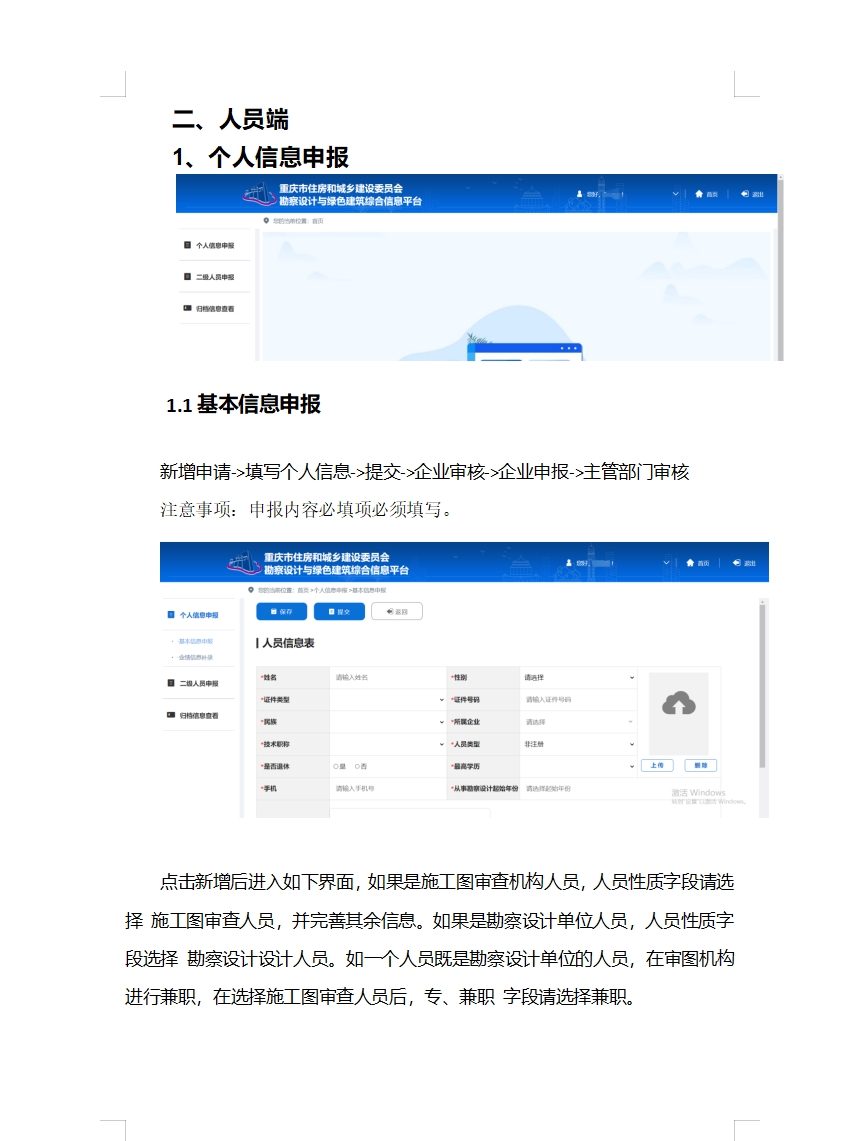Click the top screenshot vertical scrollbar
Viewport: 865px width, 1141px height.
tap(781, 268)
